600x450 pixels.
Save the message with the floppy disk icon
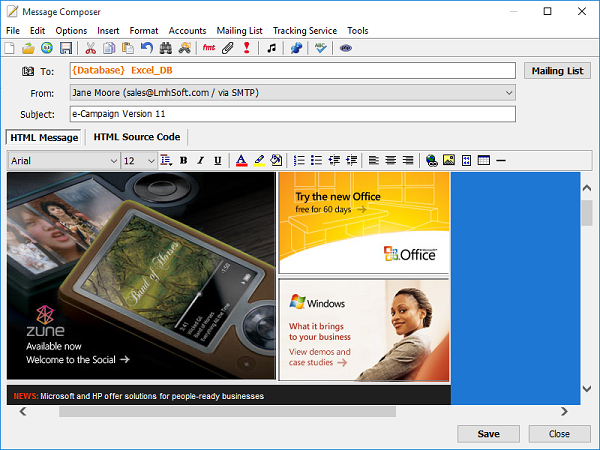pos(66,48)
